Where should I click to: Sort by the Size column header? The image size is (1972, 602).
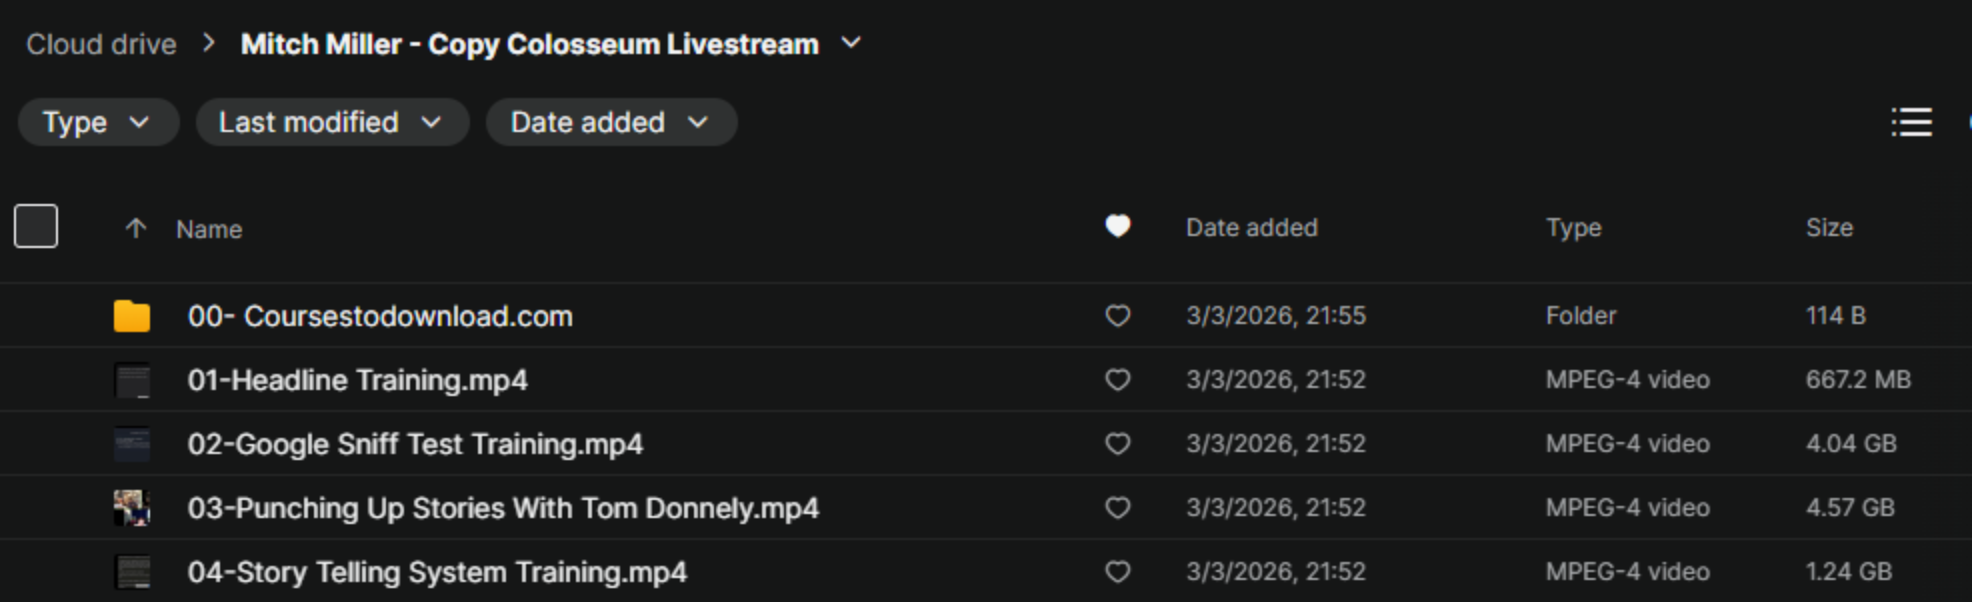[1829, 228]
